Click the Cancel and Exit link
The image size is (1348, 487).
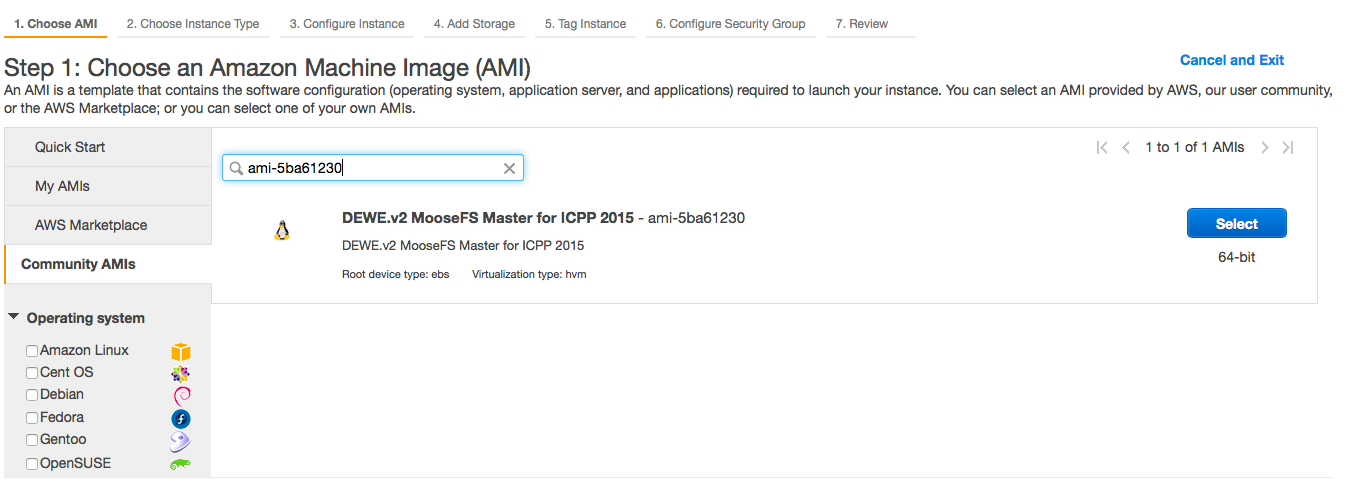point(1232,60)
